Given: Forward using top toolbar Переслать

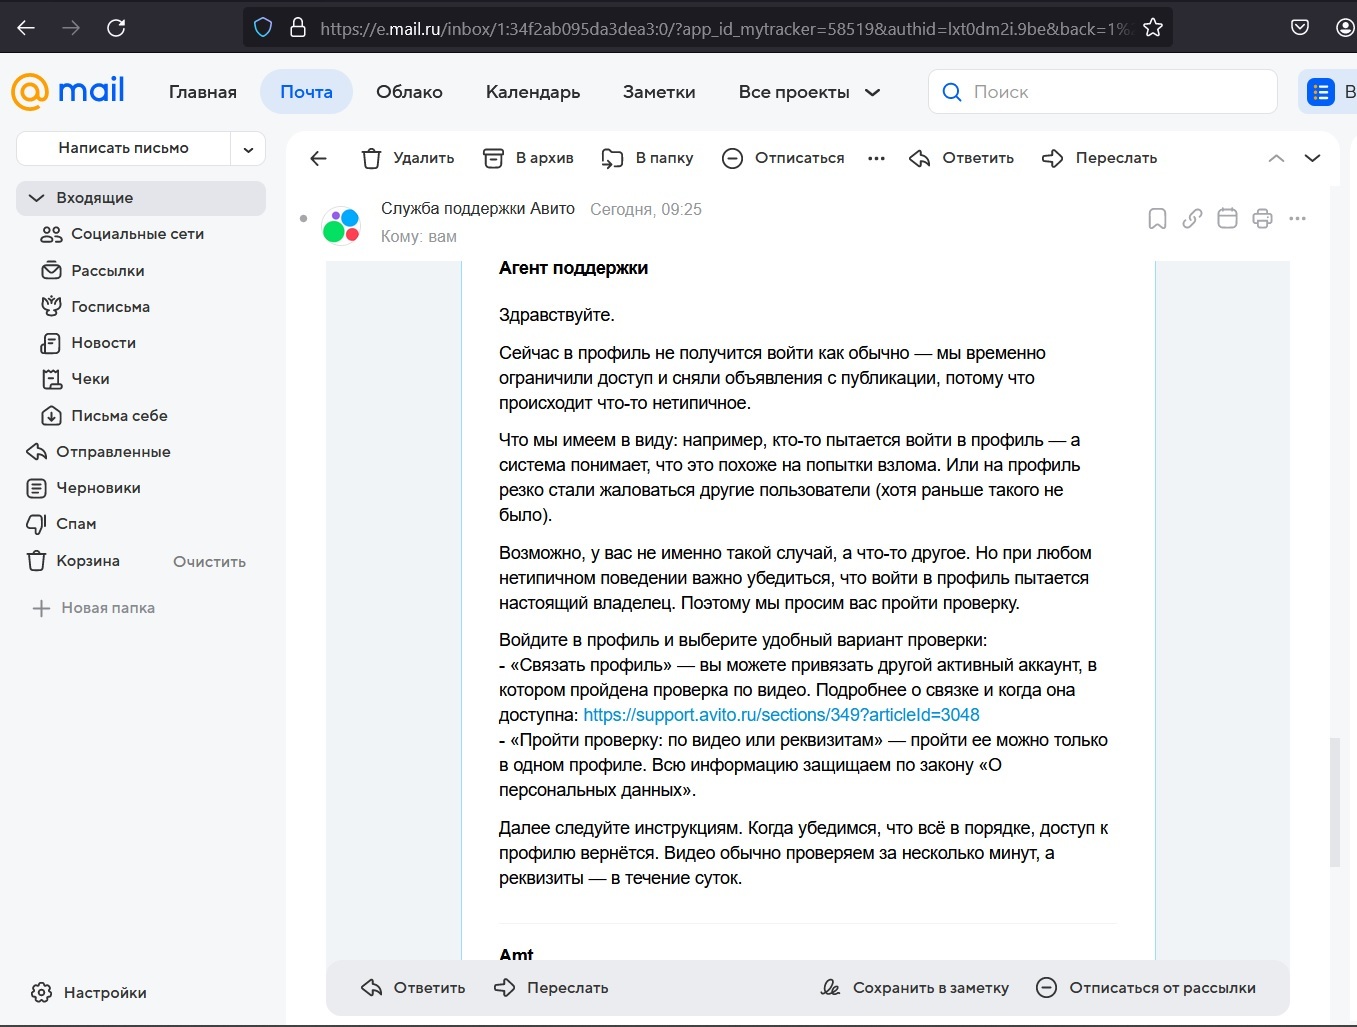Looking at the screenshot, I should pyautogui.click(x=1099, y=158).
